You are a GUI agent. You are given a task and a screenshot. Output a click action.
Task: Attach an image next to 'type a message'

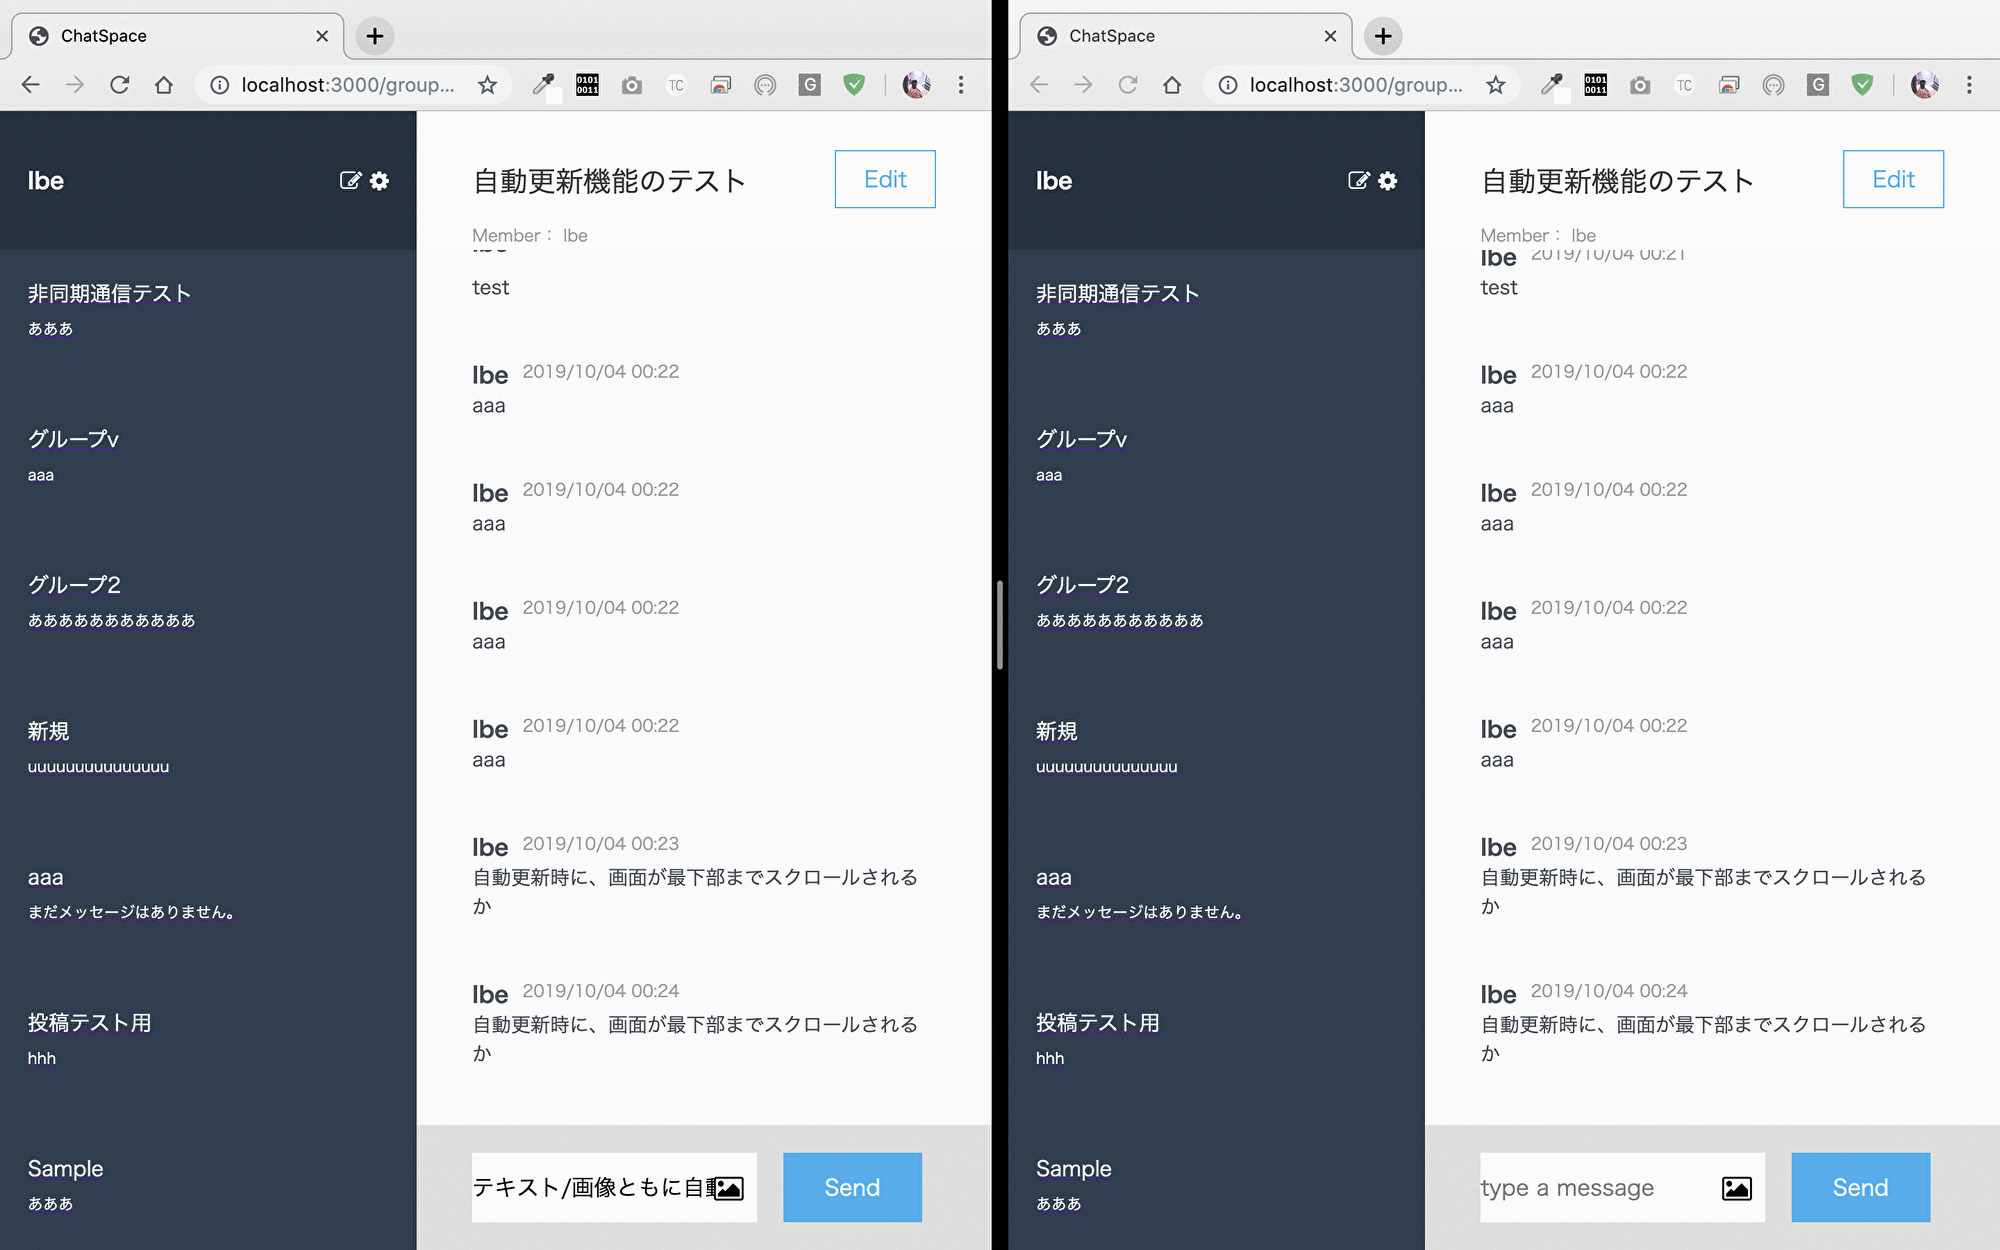point(1738,1188)
